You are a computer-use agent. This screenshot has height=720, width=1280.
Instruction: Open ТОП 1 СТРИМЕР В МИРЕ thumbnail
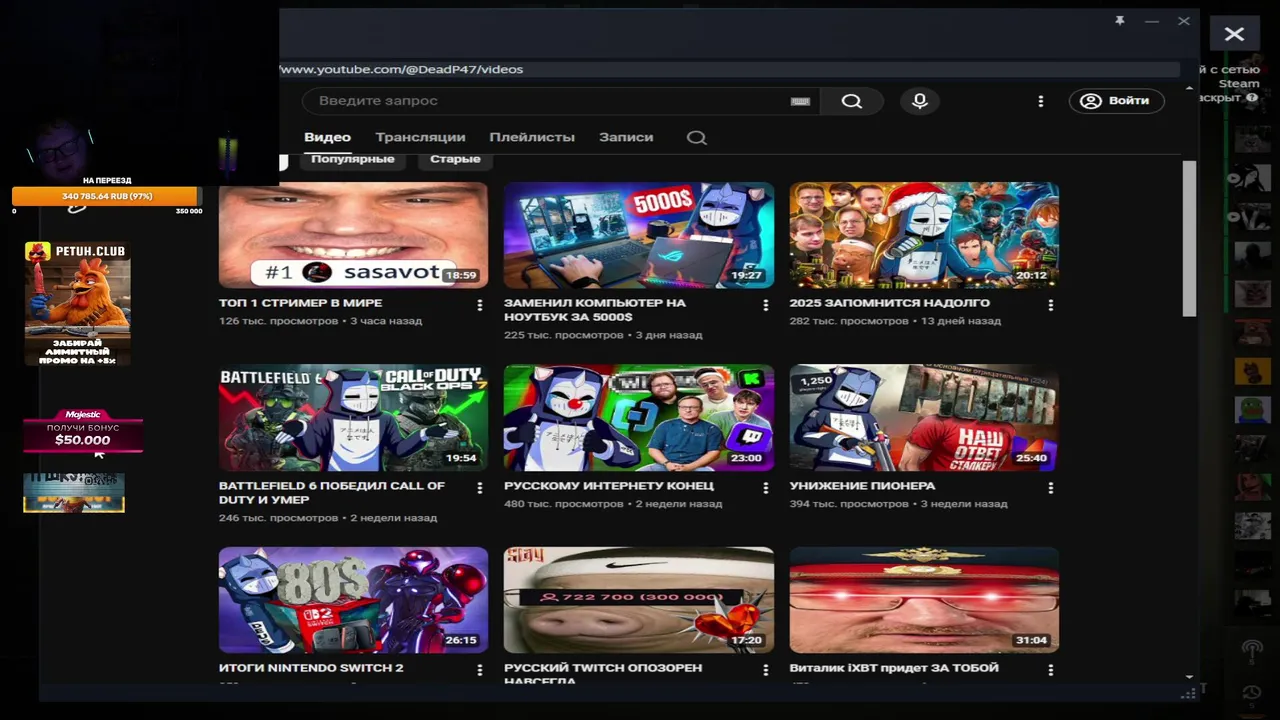pyautogui.click(x=353, y=235)
